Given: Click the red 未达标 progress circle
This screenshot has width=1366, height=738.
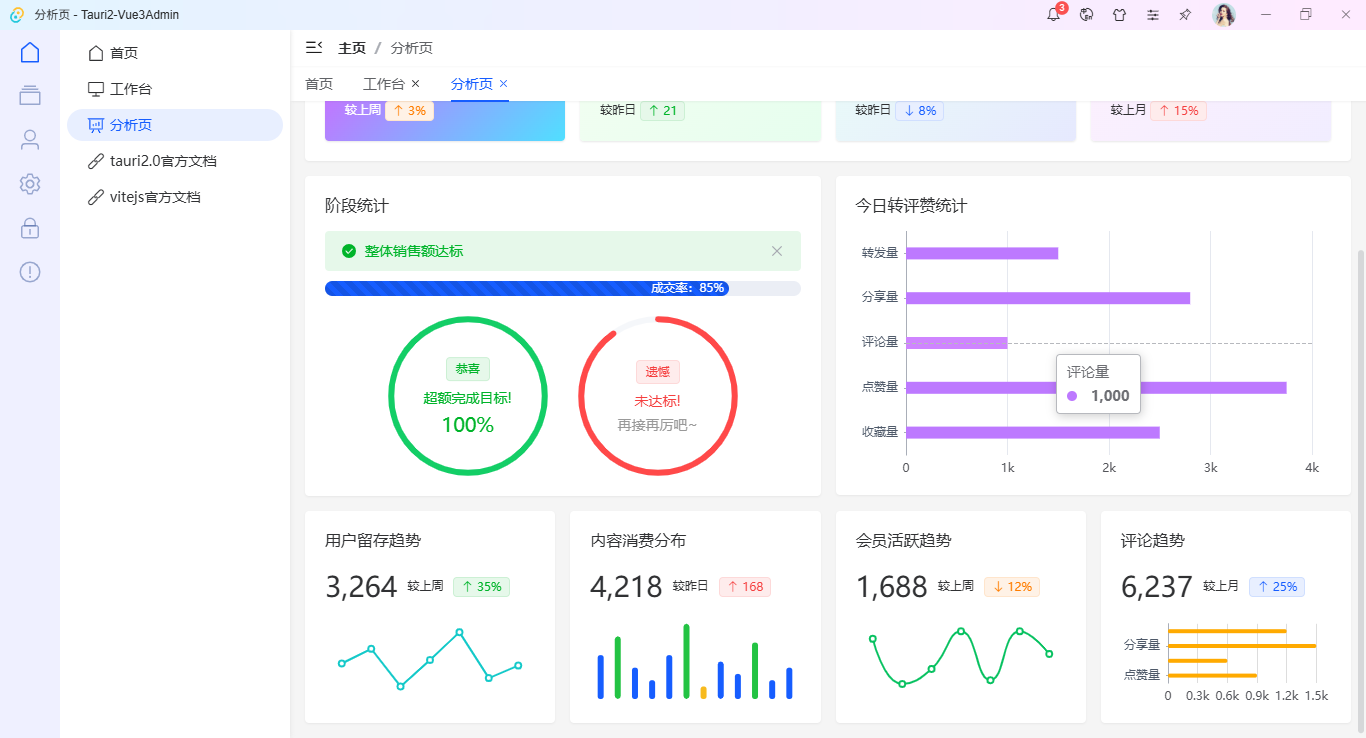Looking at the screenshot, I should click(x=658, y=396).
